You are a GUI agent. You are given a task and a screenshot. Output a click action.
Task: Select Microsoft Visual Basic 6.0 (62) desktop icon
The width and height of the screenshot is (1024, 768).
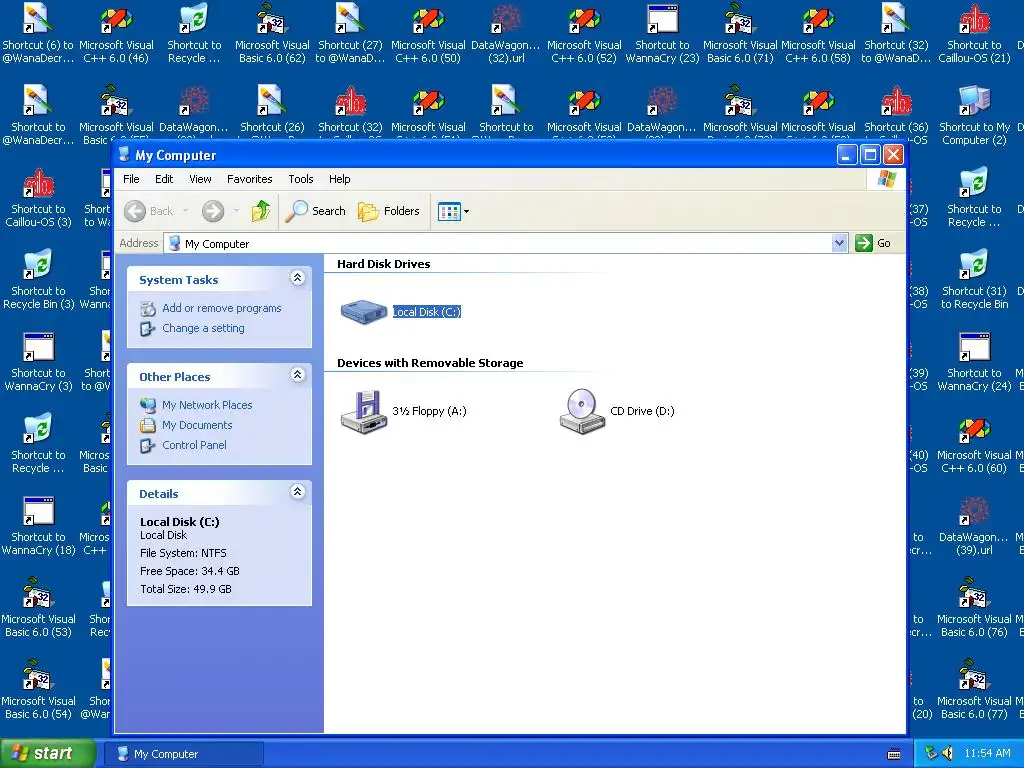pyautogui.click(x=272, y=34)
